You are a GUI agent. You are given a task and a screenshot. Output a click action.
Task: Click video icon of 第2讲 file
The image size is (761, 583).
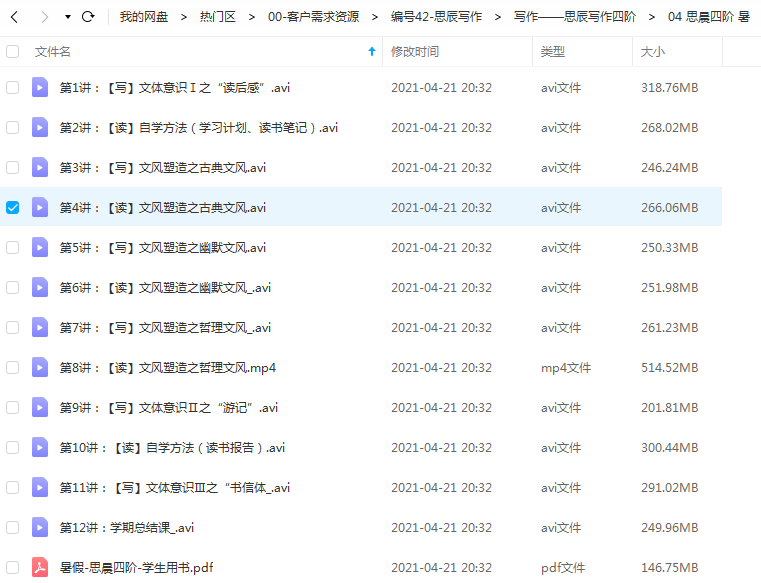40,128
